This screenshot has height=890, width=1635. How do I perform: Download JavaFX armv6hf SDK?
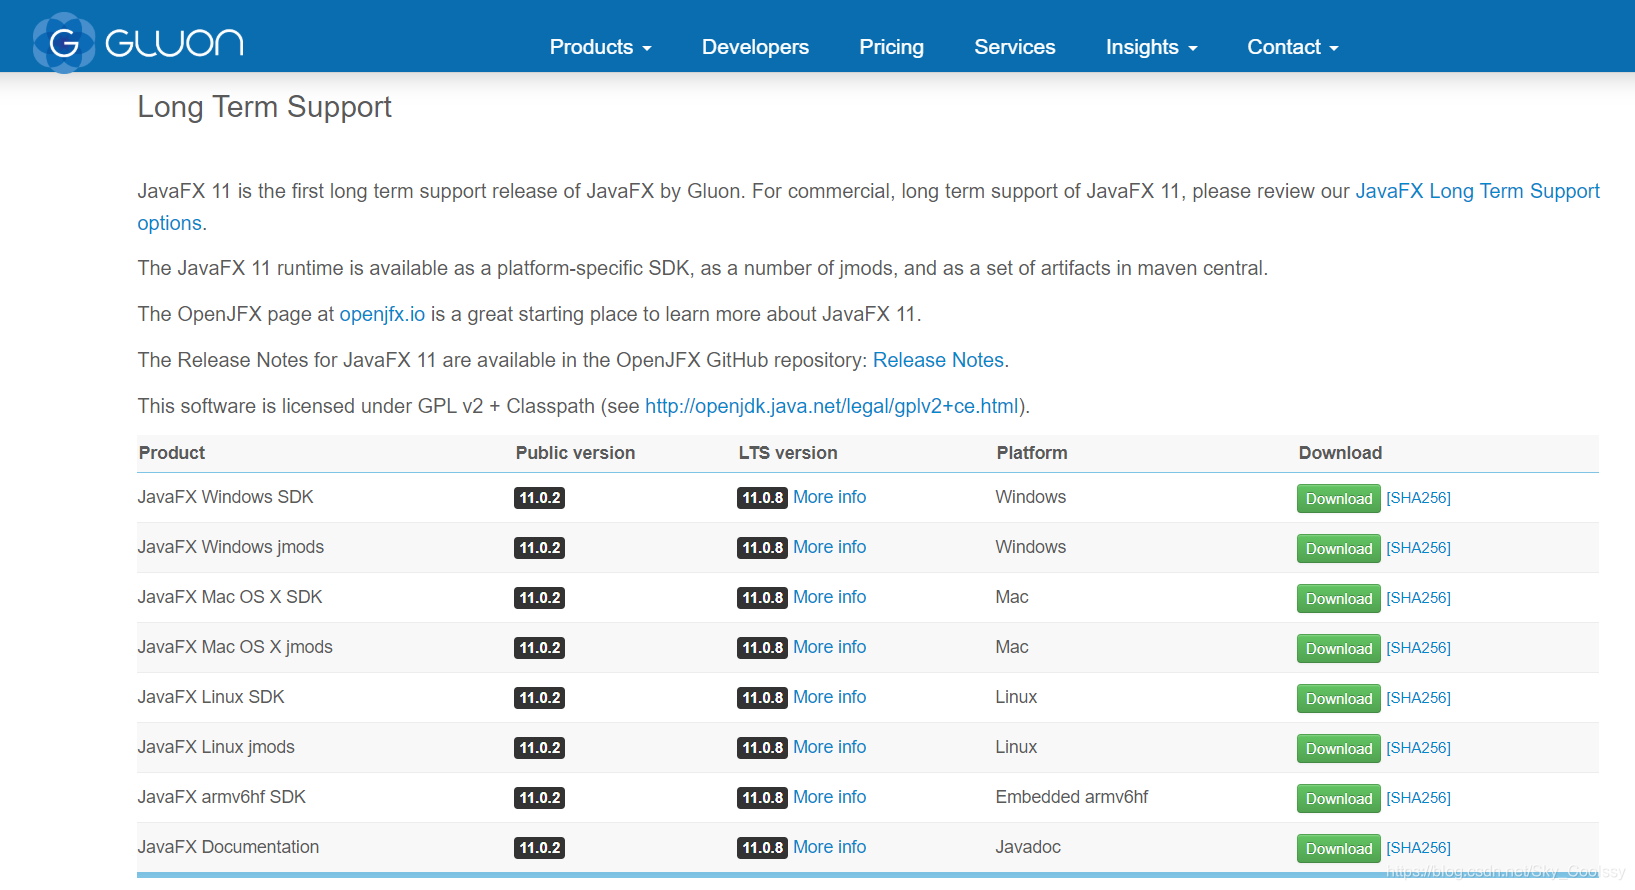(1338, 798)
